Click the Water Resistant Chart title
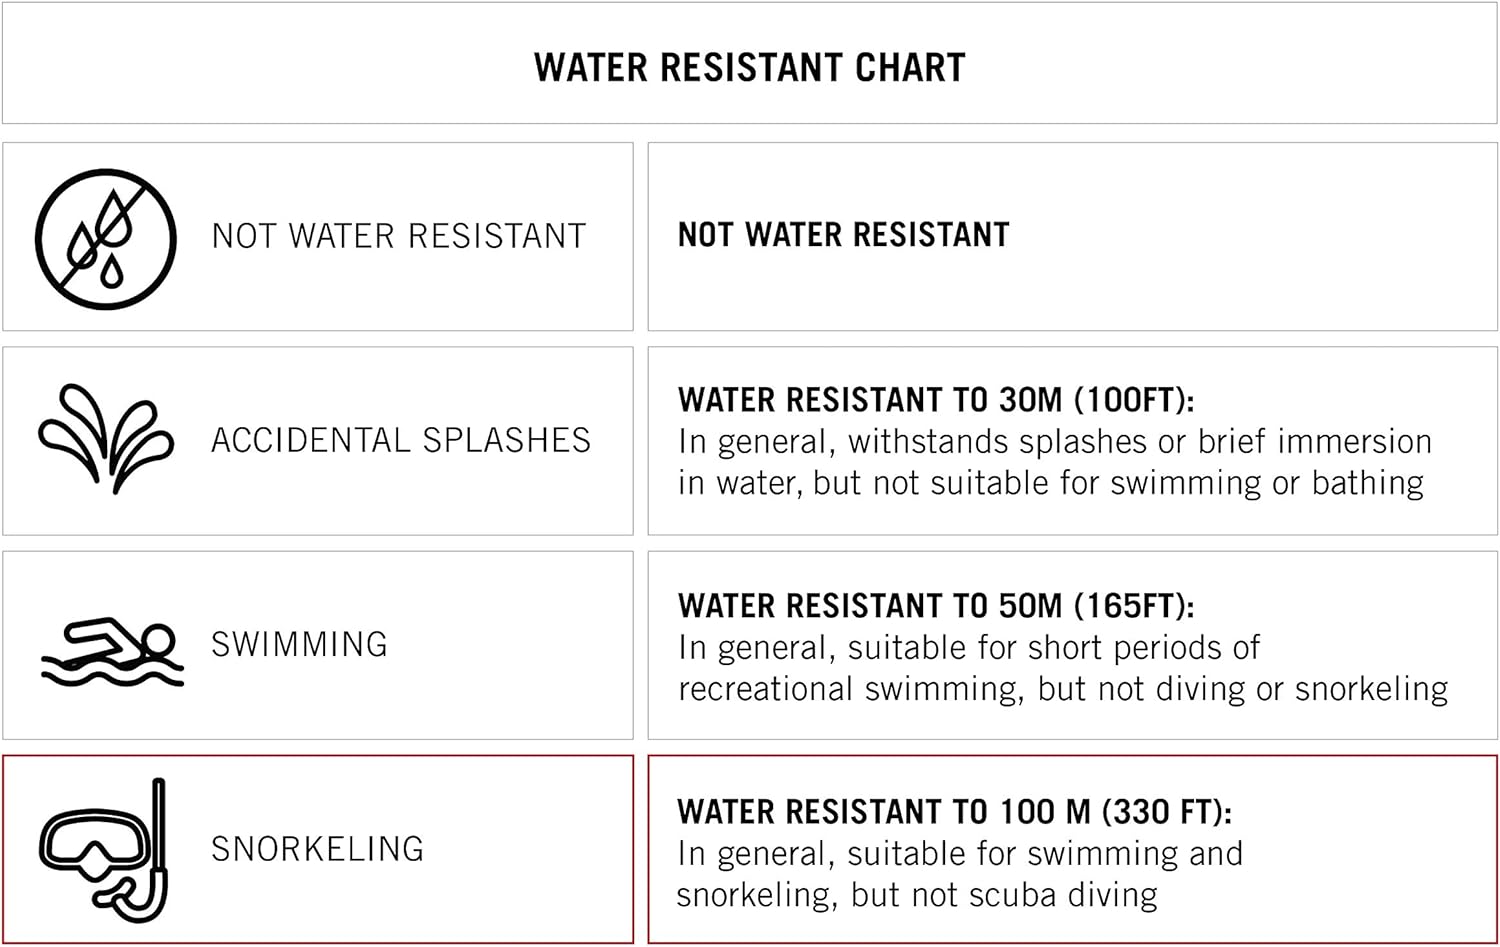This screenshot has height=947, width=1500. coord(749,67)
